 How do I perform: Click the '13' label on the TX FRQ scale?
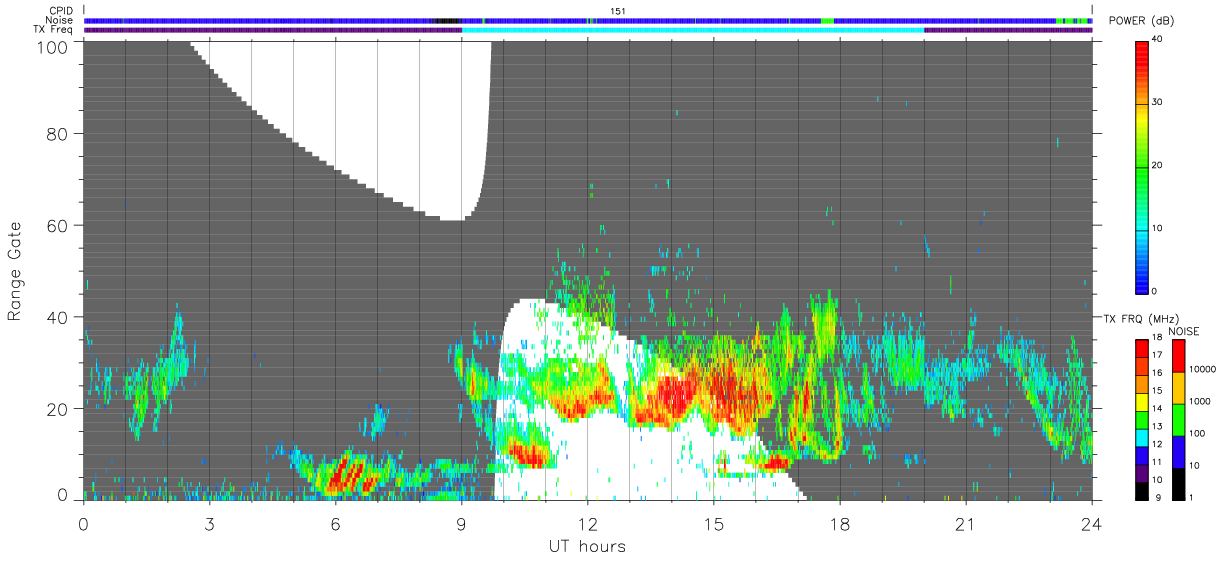click(1158, 426)
